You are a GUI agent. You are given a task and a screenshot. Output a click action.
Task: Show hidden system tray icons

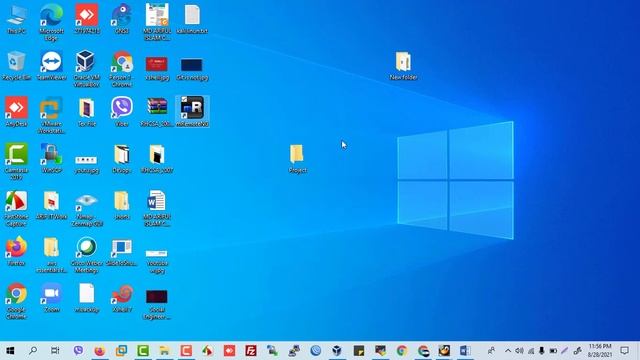pyautogui.click(x=508, y=351)
